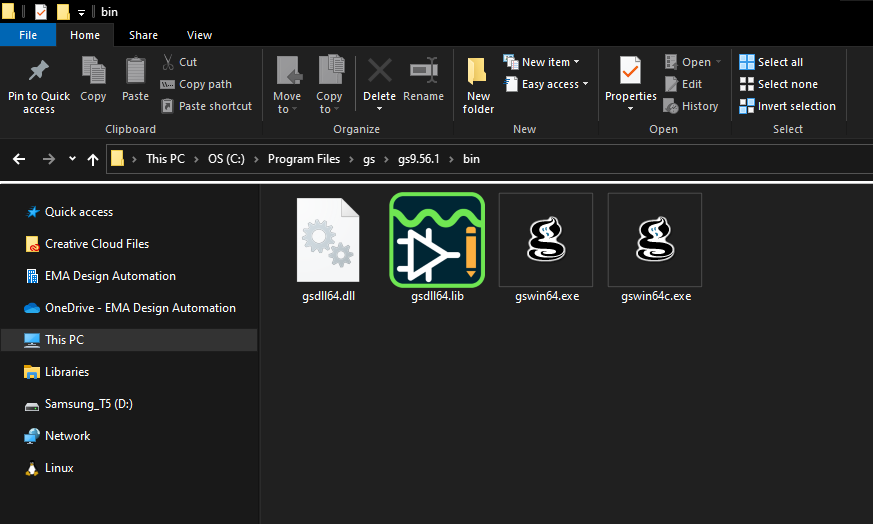873x524 pixels.
Task: Click Program Files breadcrumb
Action: (303, 159)
